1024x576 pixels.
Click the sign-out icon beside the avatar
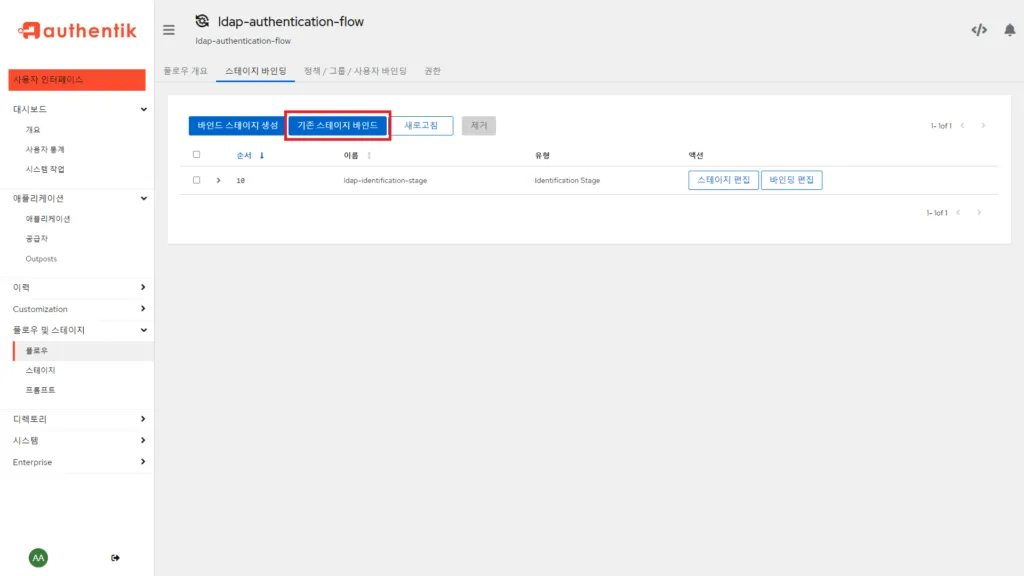click(x=115, y=559)
